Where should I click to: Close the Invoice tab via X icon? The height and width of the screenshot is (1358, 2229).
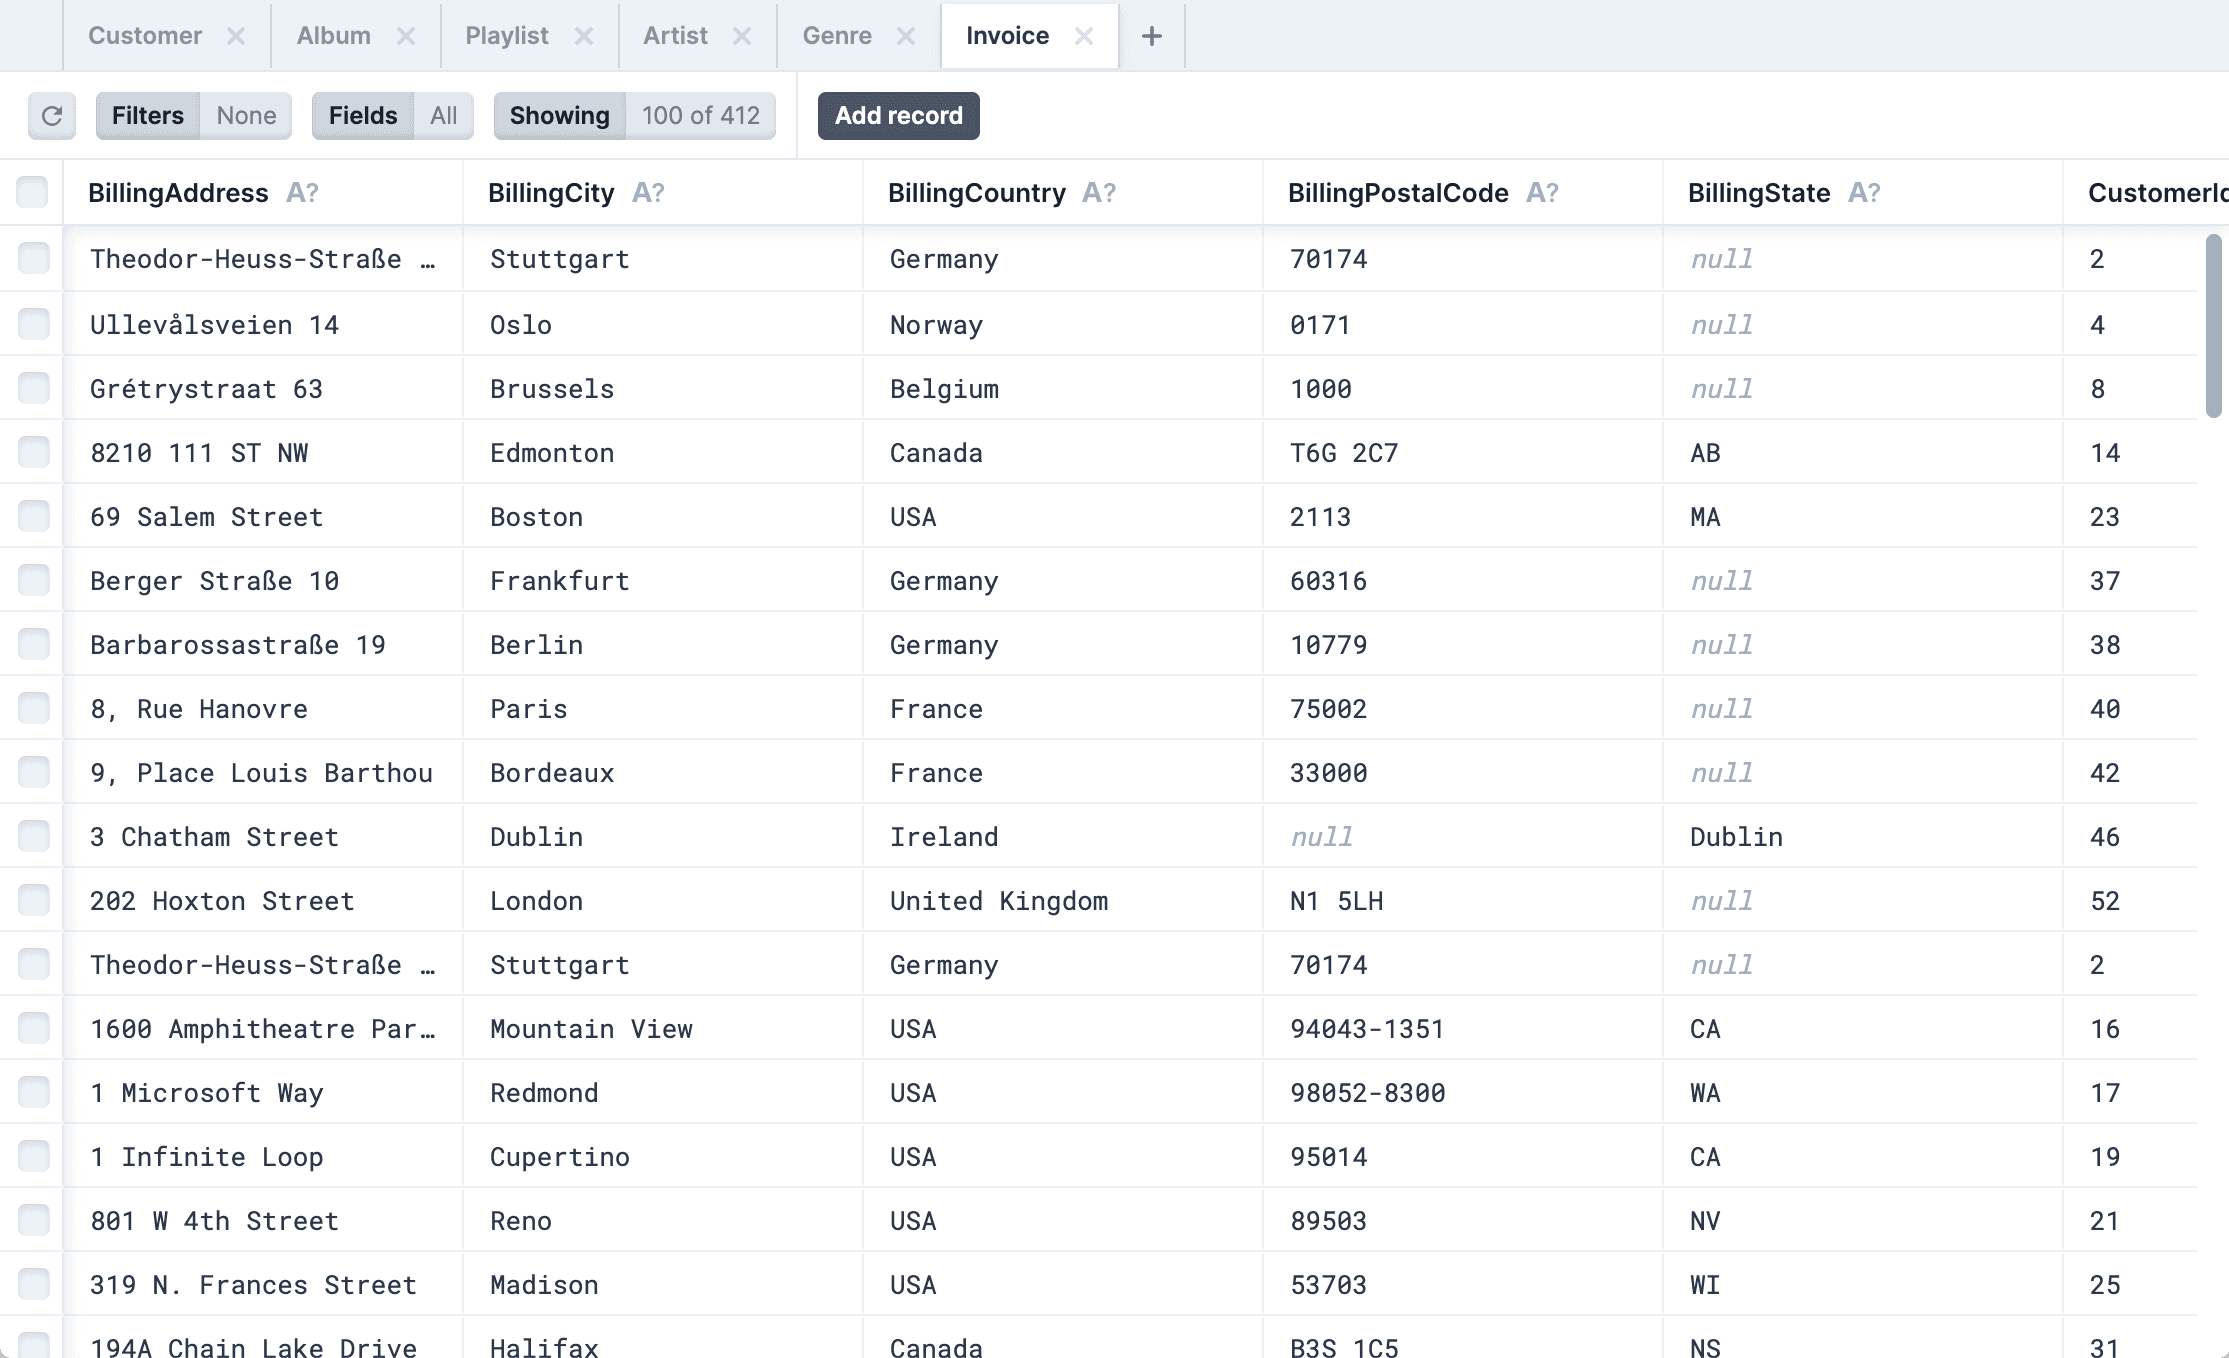click(x=1083, y=36)
